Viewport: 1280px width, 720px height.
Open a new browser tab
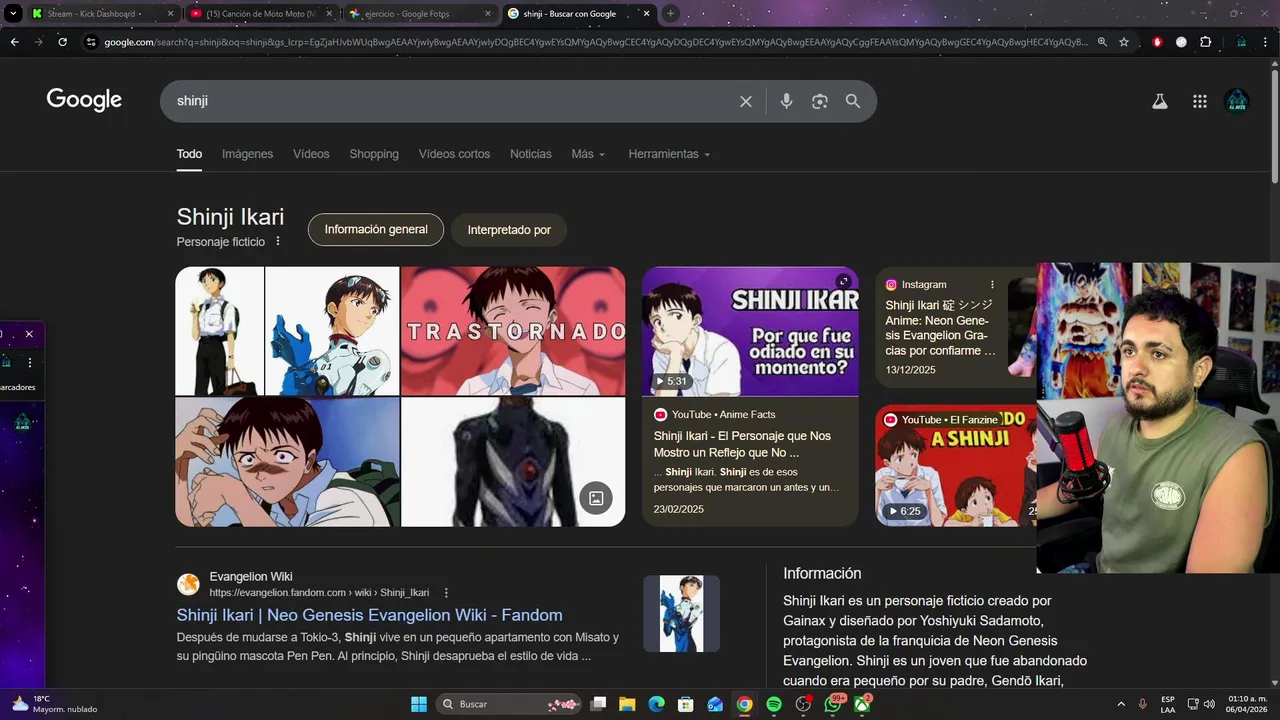(671, 13)
